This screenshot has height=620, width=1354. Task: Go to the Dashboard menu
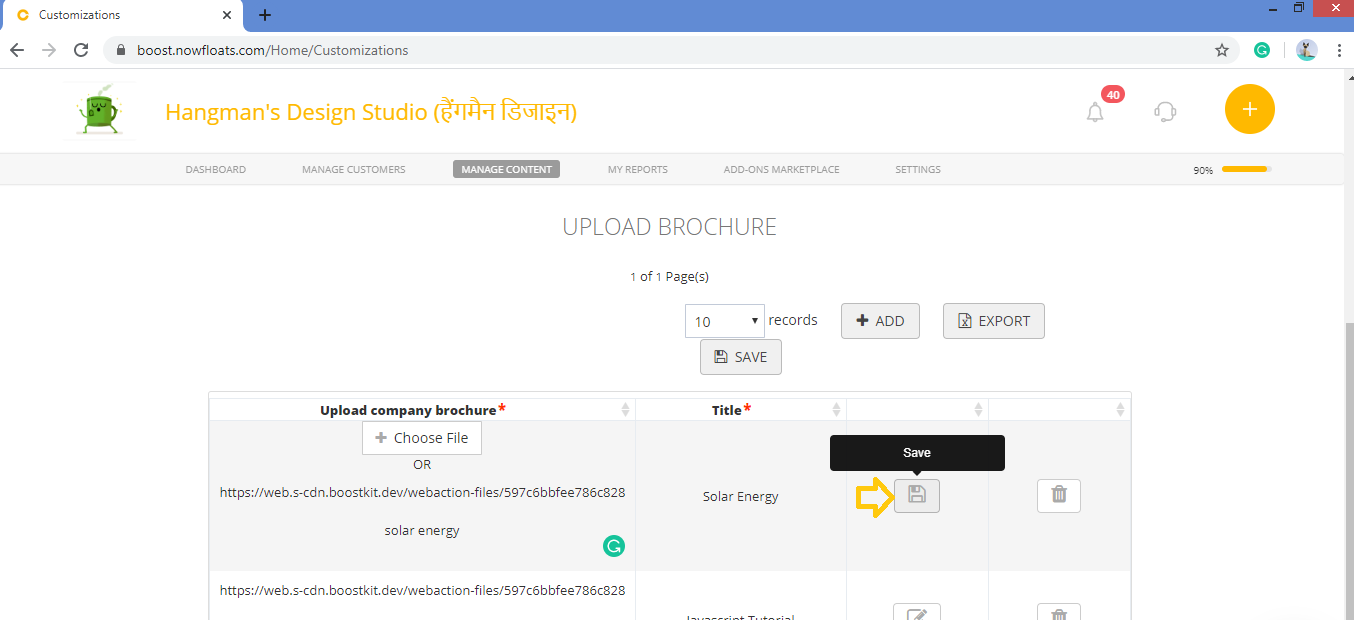215,170
